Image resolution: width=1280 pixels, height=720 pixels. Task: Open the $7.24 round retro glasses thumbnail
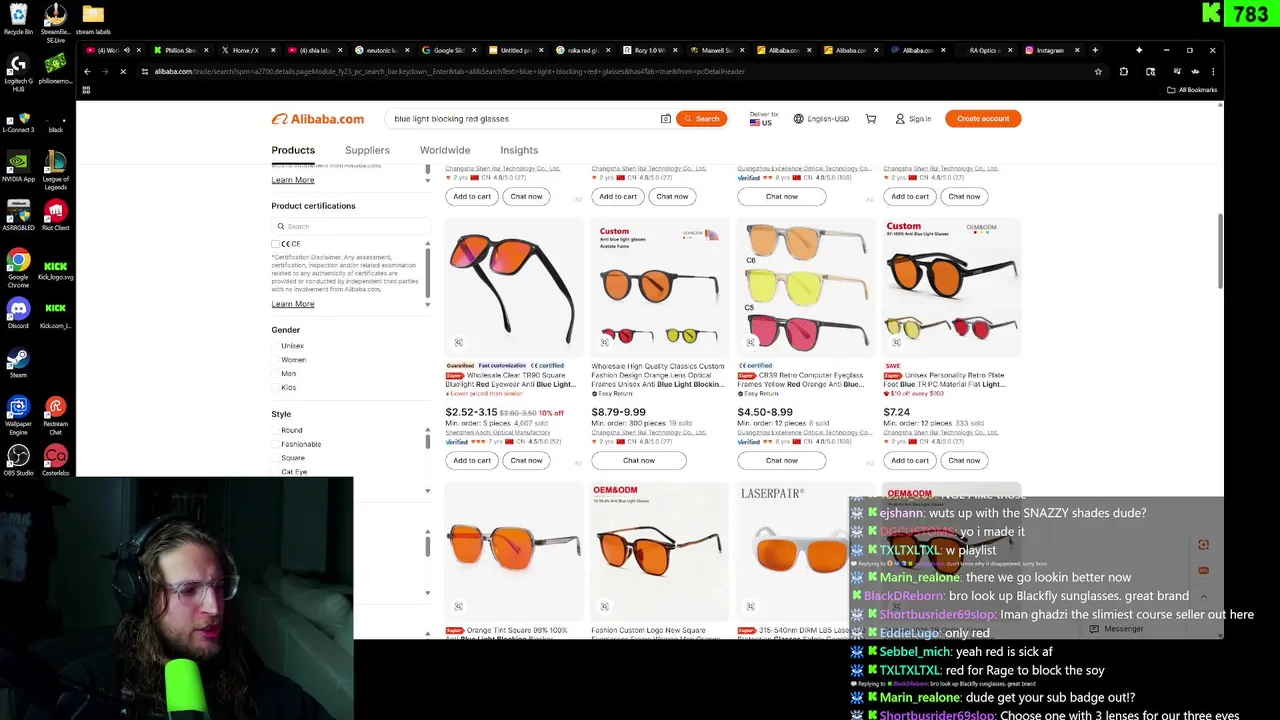coord(952,288)
